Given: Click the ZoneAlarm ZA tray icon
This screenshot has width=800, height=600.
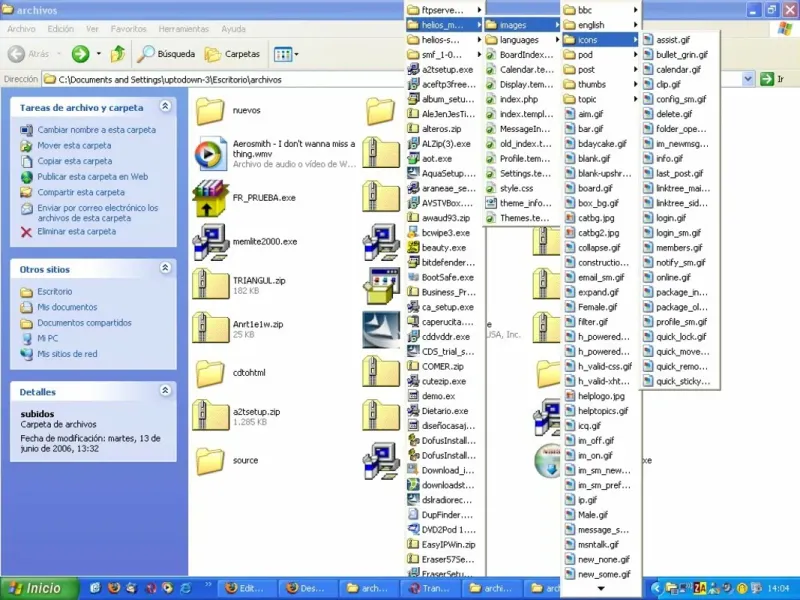Looking at the screenshot, I should pyautogui.click(x=700, y=588).
